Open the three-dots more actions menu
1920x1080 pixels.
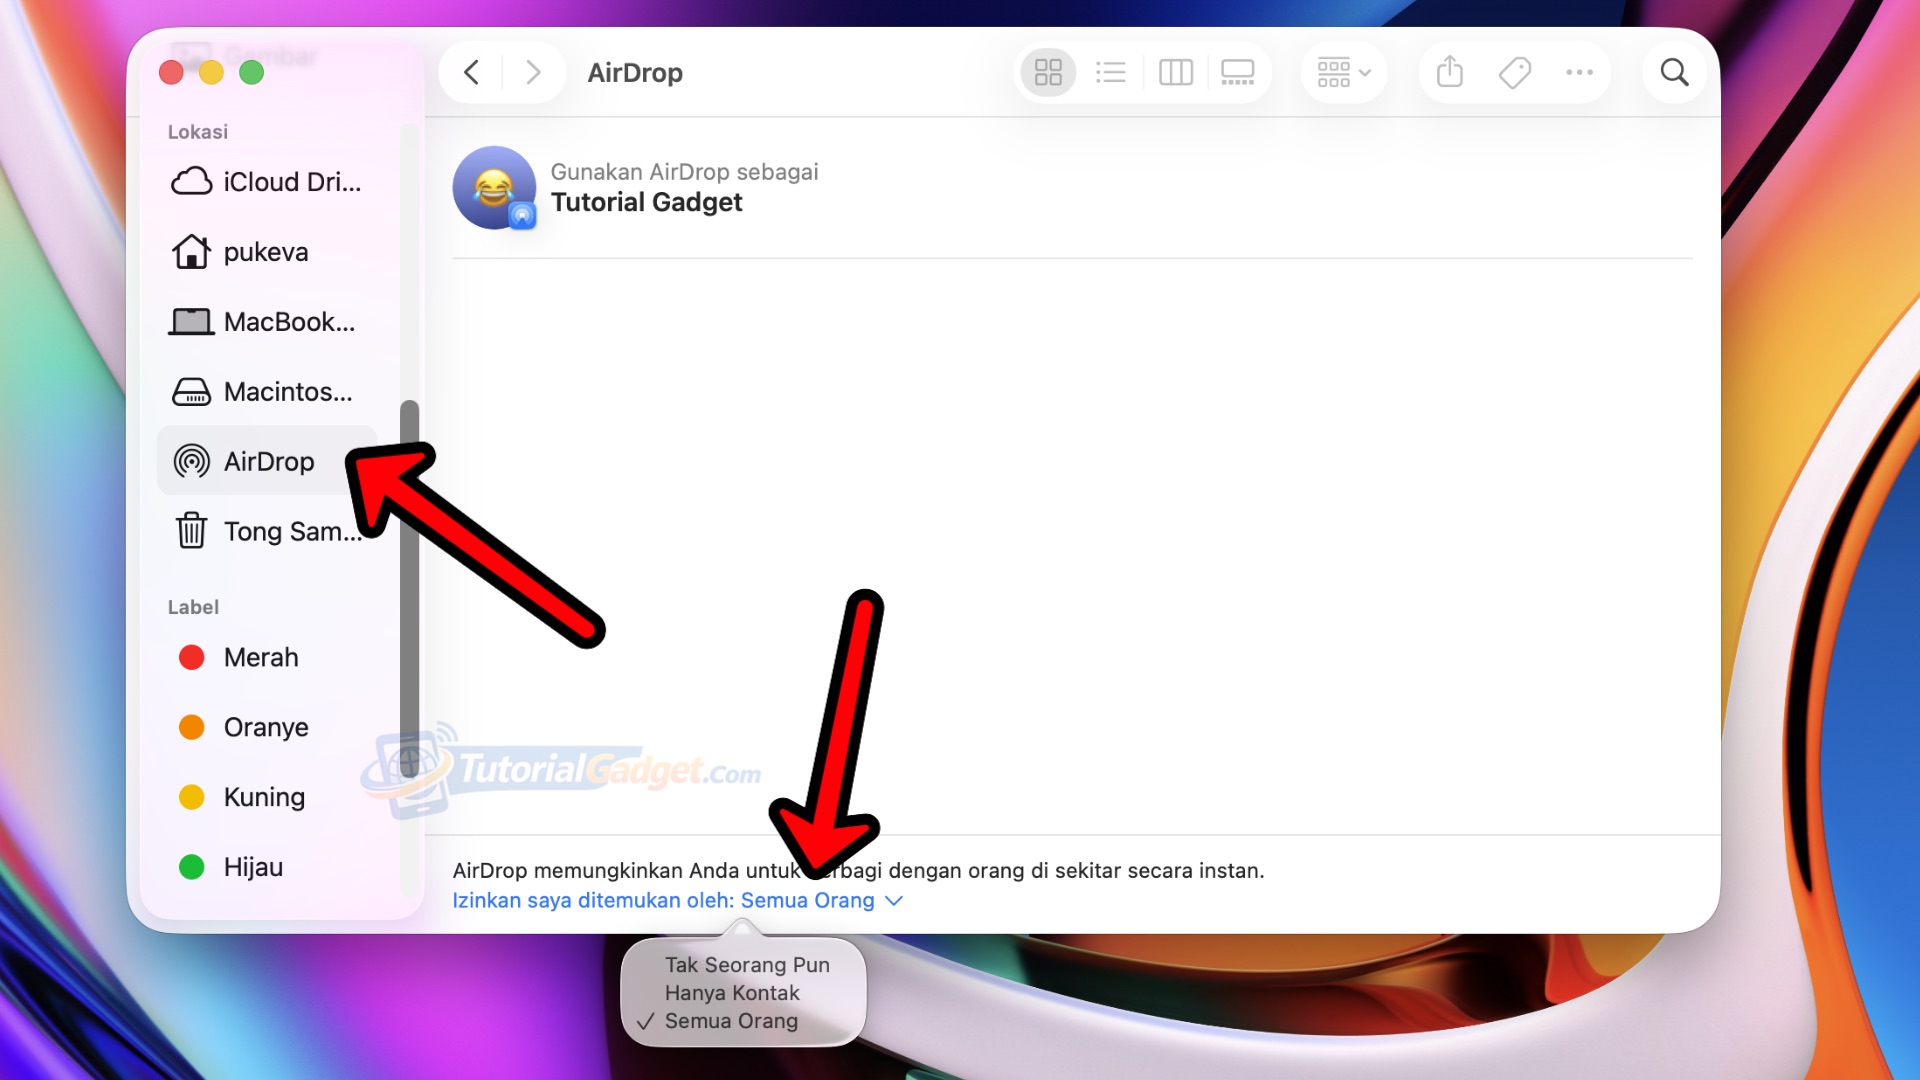(x=1579, y=72)
